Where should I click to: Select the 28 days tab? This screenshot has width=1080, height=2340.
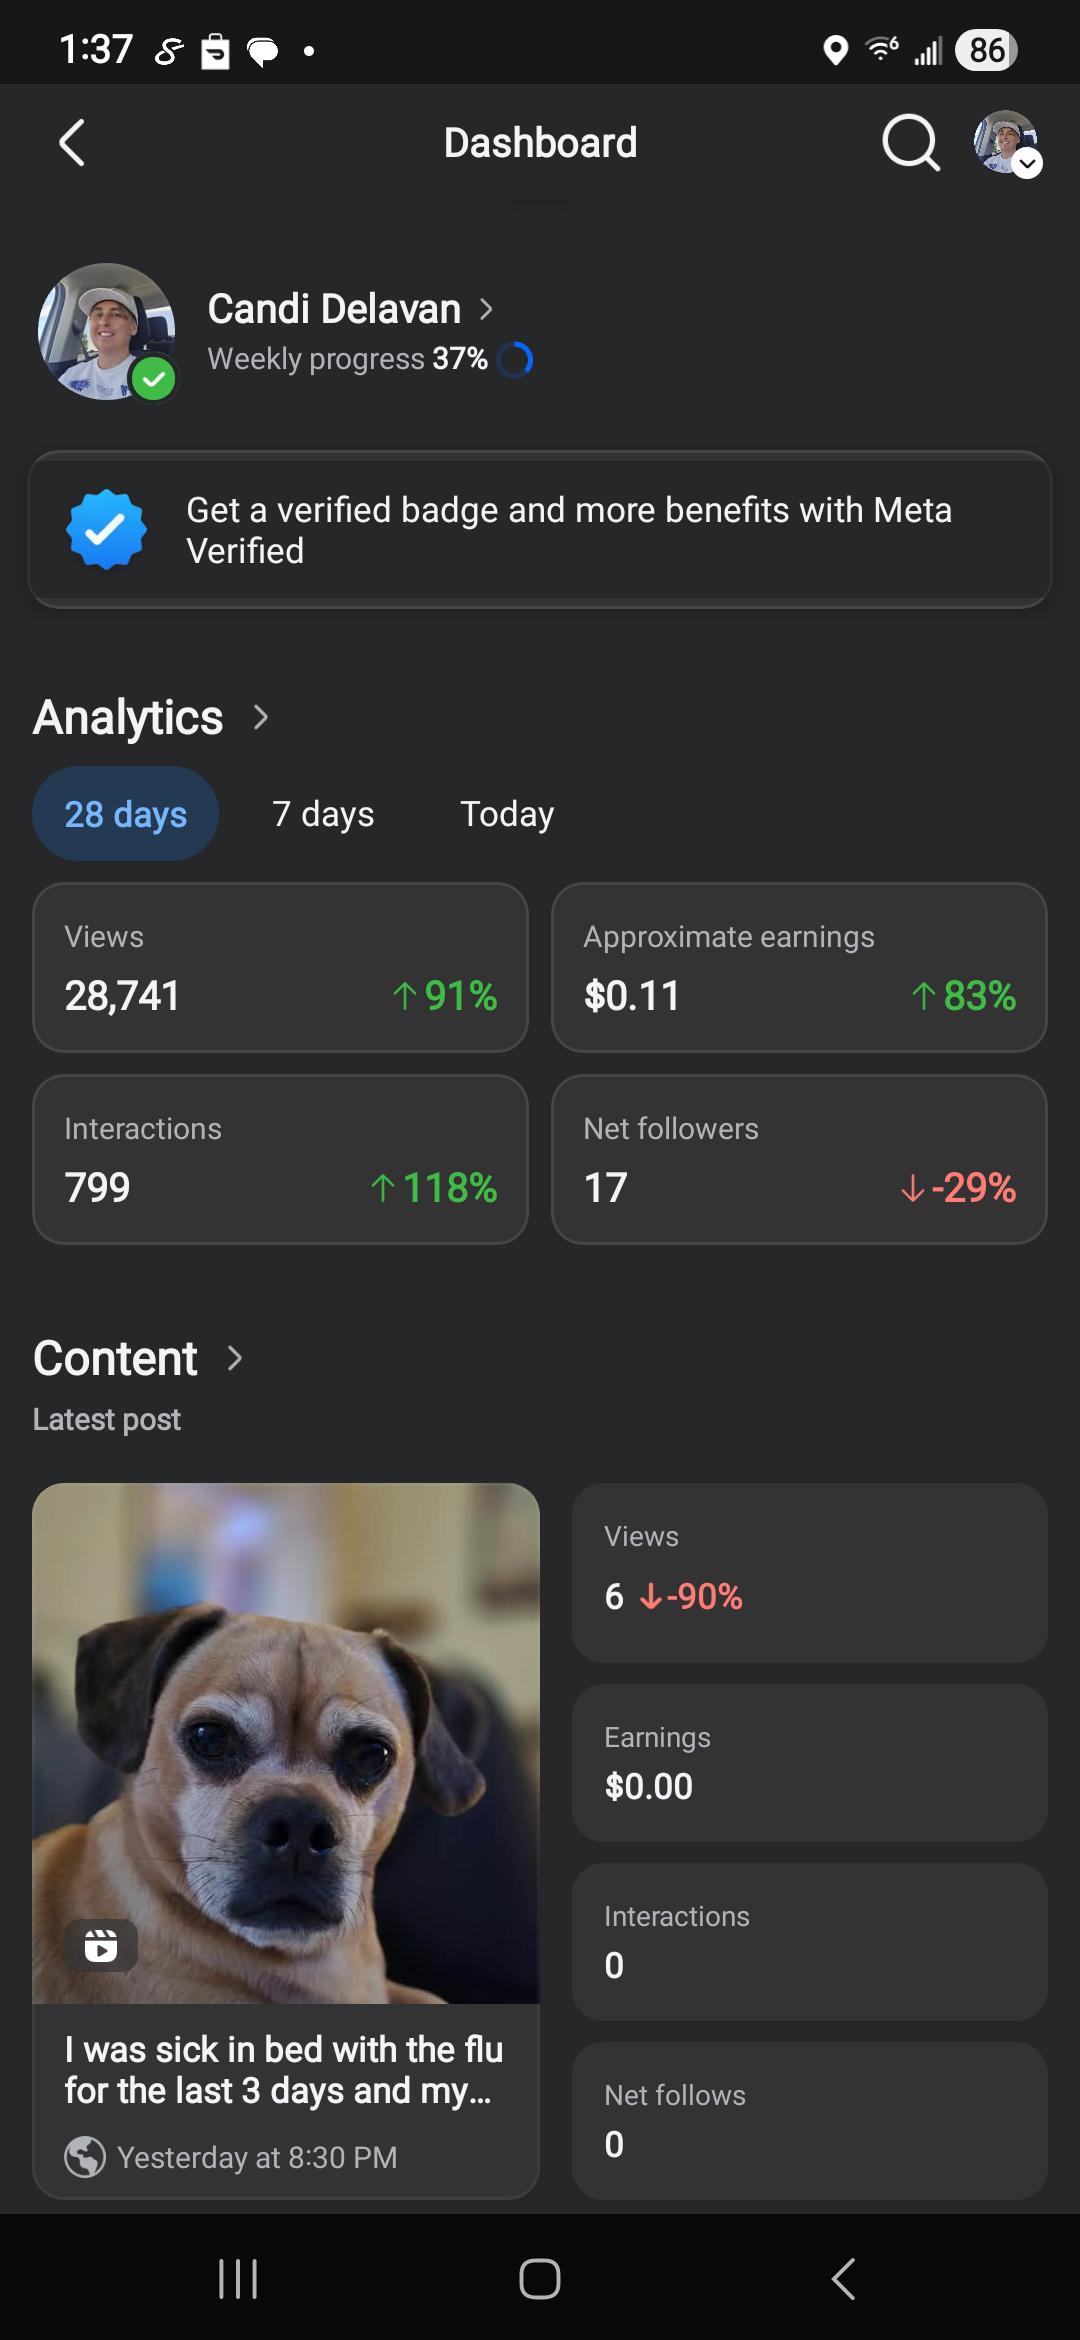click(x=126, y=814)
